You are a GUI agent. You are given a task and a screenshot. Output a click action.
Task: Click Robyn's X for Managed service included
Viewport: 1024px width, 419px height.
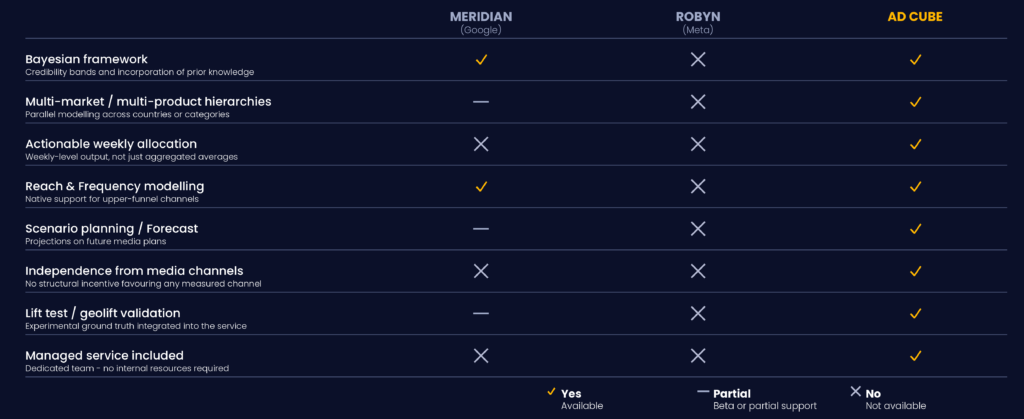[x=698, y=356]
